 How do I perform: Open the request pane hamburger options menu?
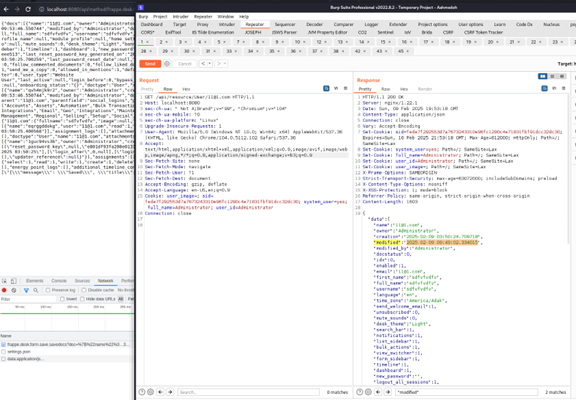[345, 89]
